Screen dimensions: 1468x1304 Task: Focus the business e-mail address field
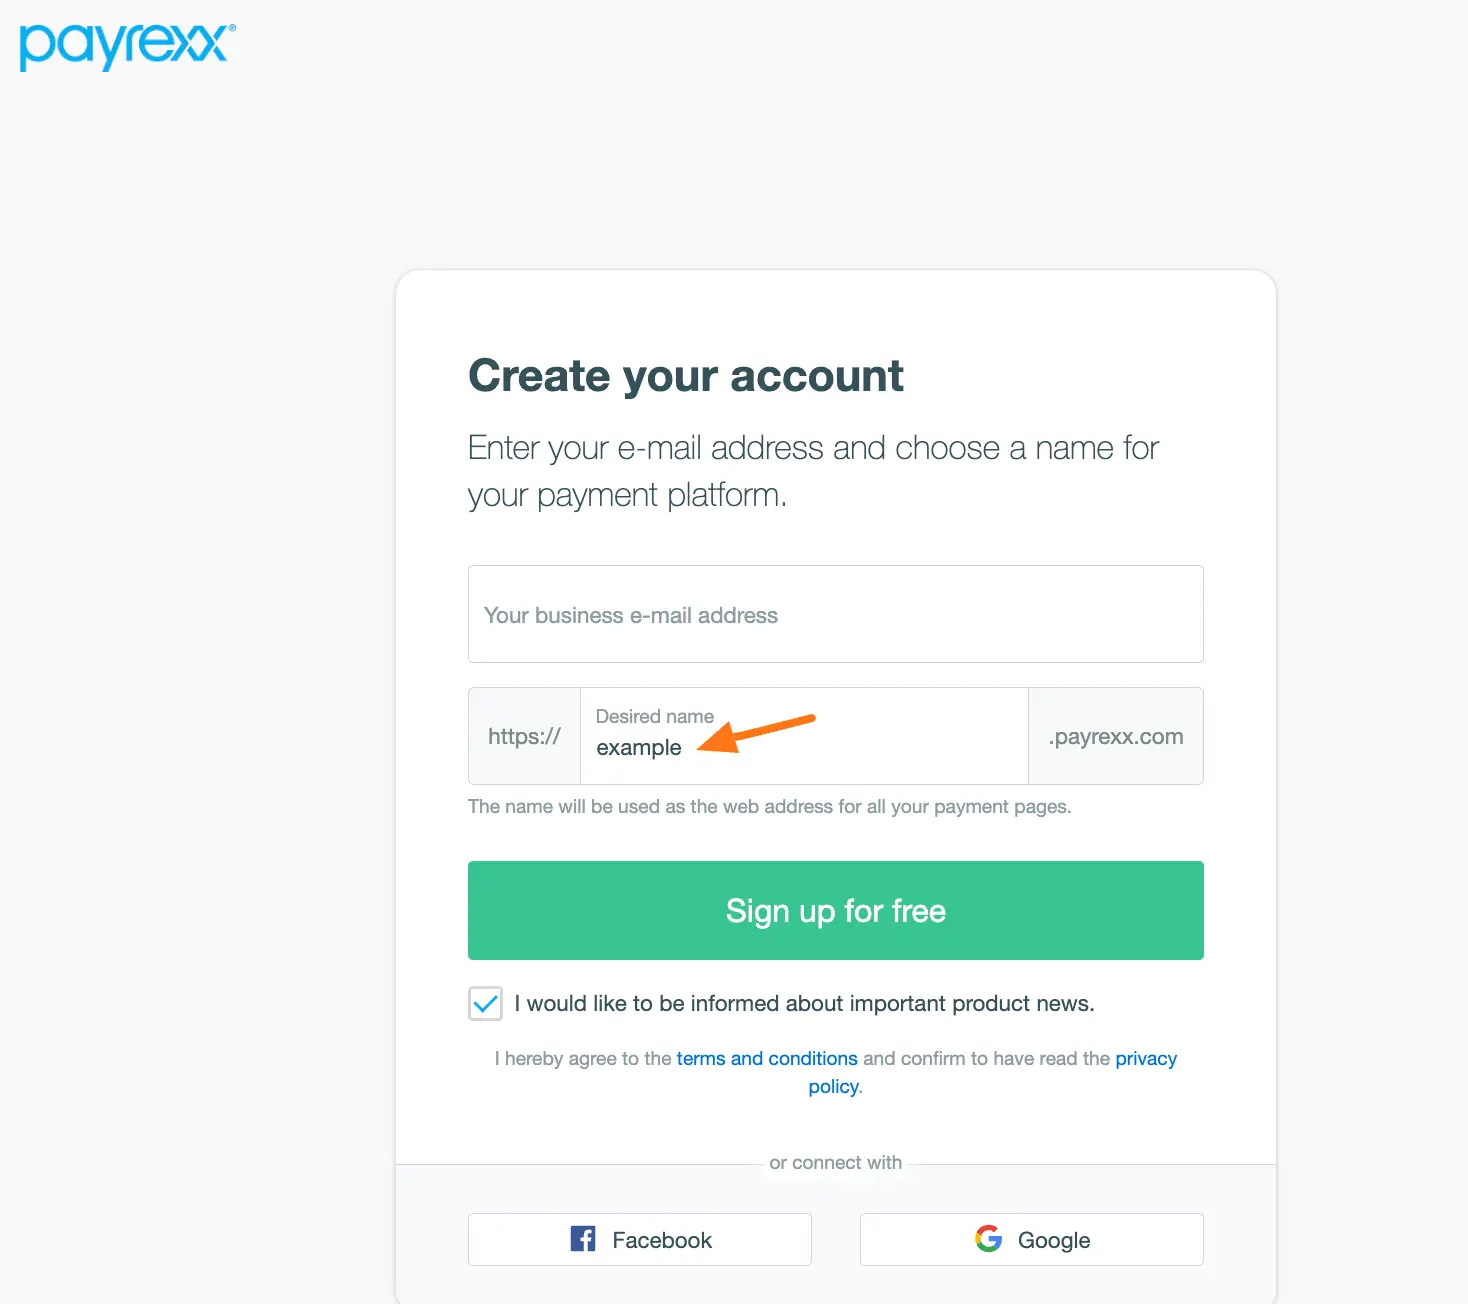[x=835, y=614]
